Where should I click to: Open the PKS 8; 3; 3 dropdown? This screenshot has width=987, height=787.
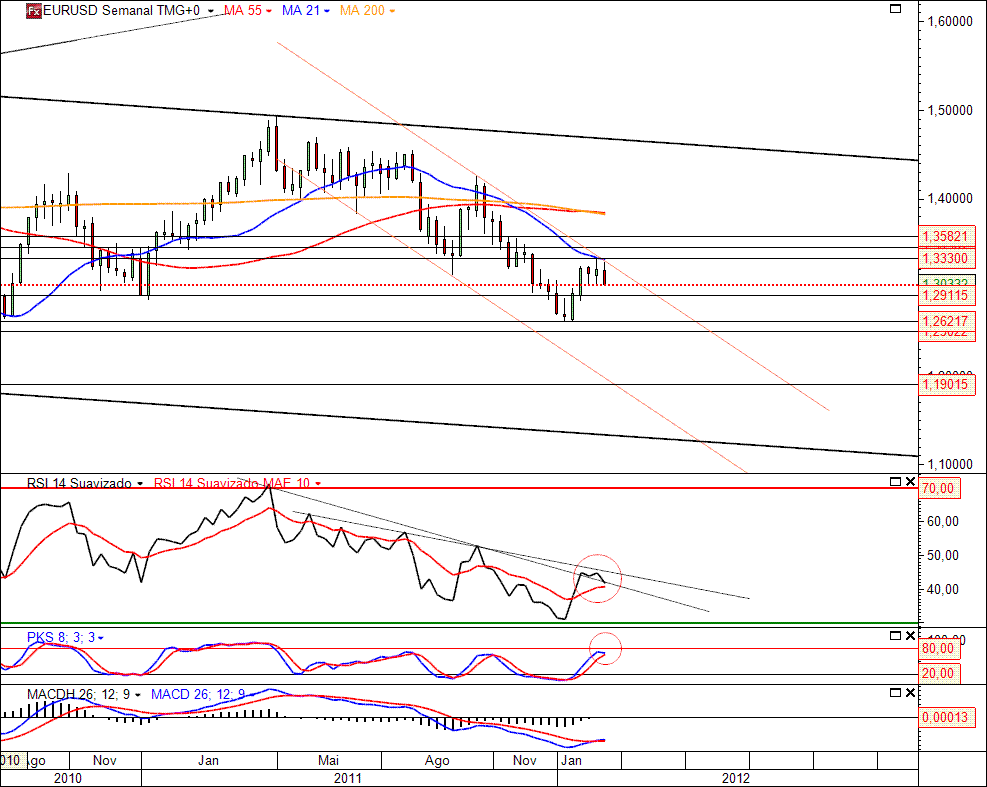(x=101, y=638)
